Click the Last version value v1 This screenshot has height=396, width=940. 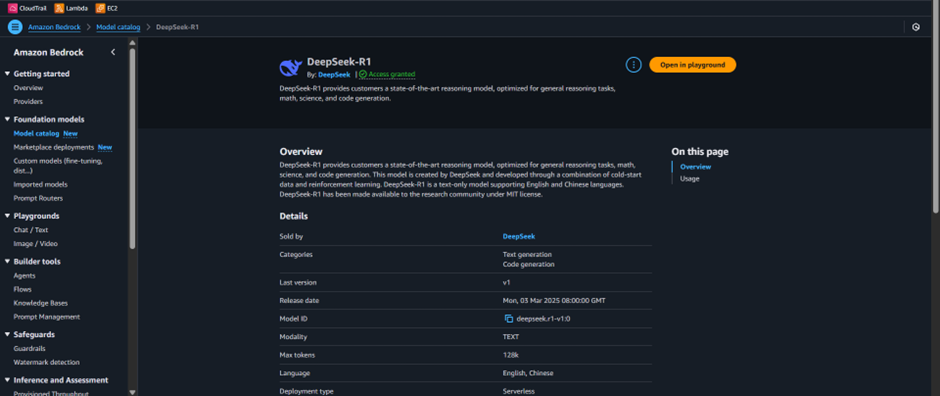click(507, 282)
